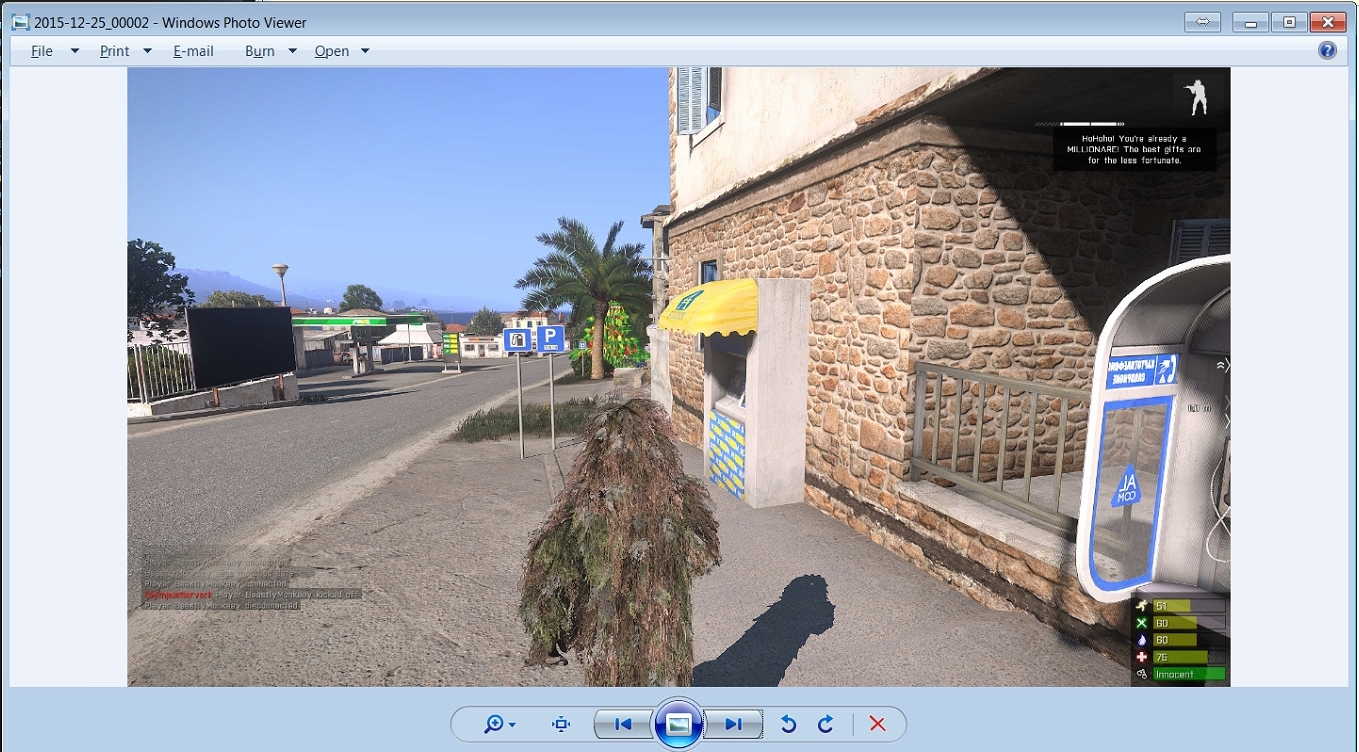This screenshot has width=1359, height=752.
Task: Click the Photo Viewer icon in title bar
Action: point(20,22)
